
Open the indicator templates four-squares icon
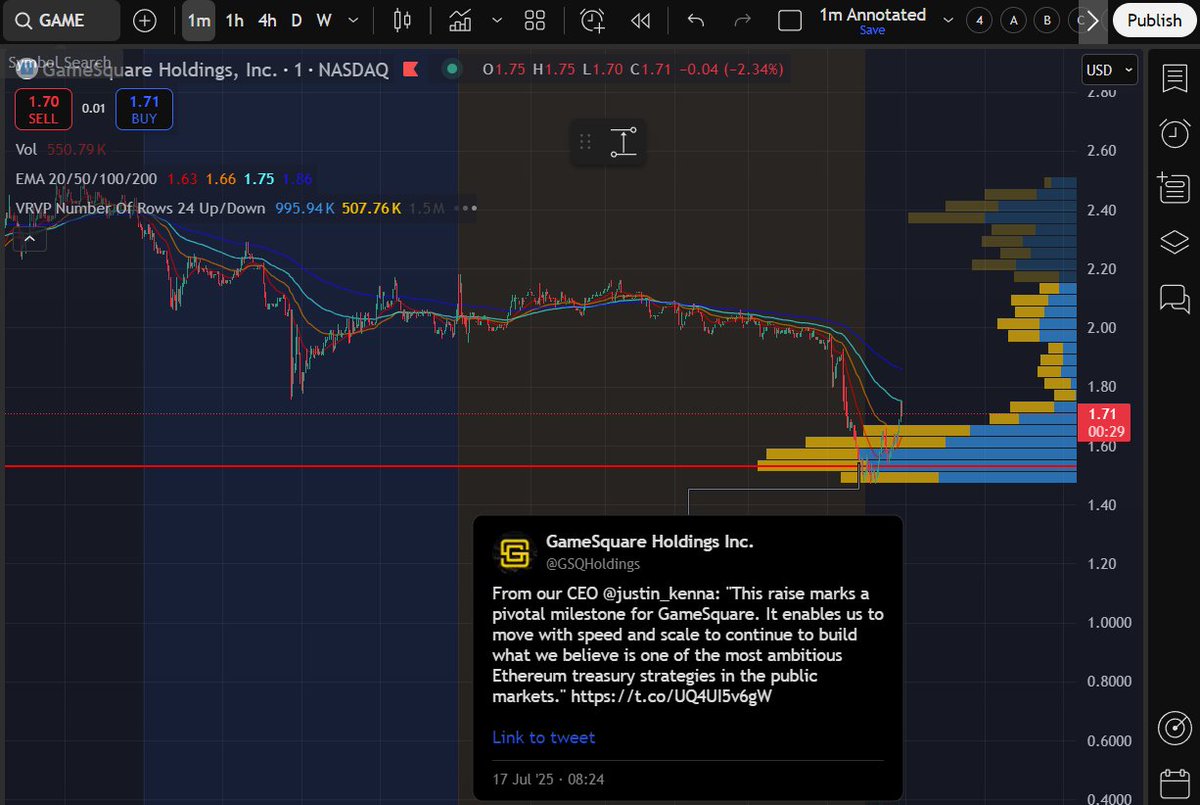point(535,20)
